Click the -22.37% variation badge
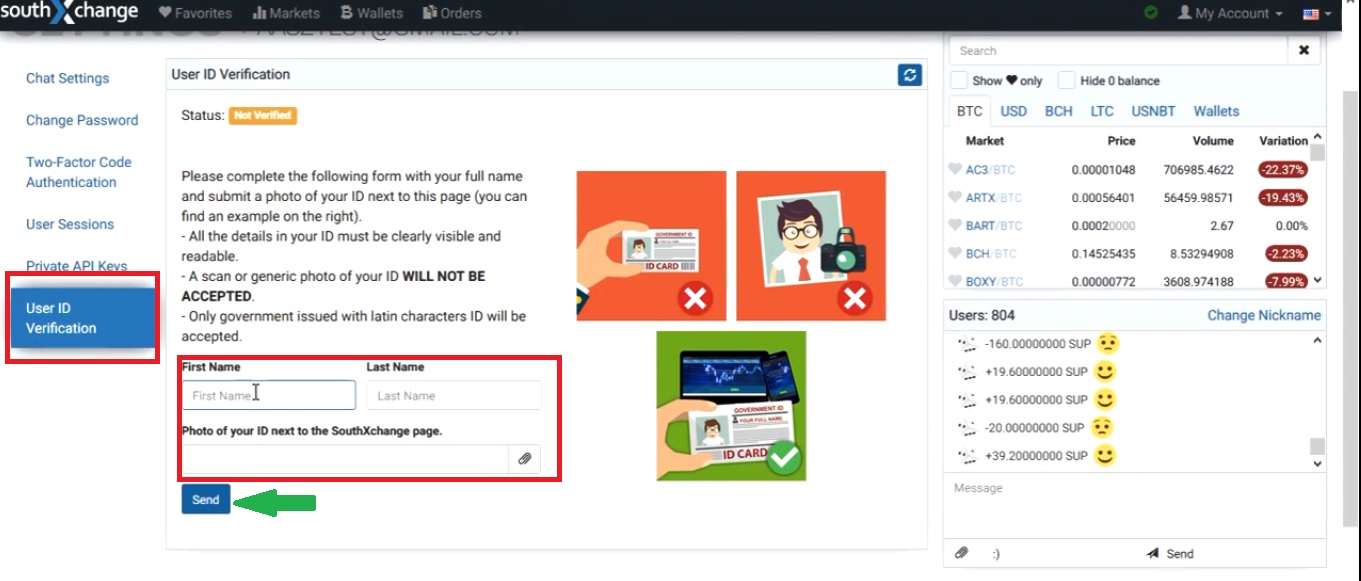The width and height of the screenshot is (1361, 581). tap(1284, 170)
